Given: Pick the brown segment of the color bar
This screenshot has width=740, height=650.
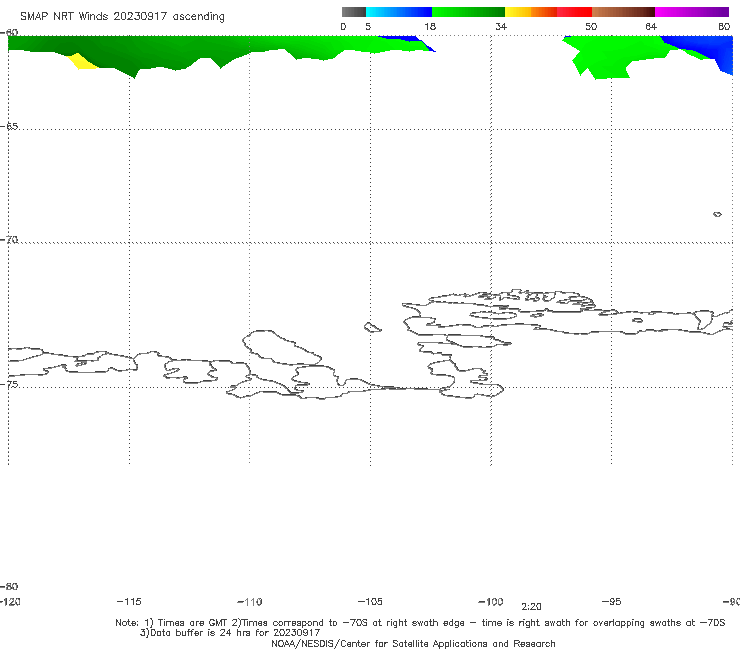Looking at the screenshot, I should coord(623,12).
